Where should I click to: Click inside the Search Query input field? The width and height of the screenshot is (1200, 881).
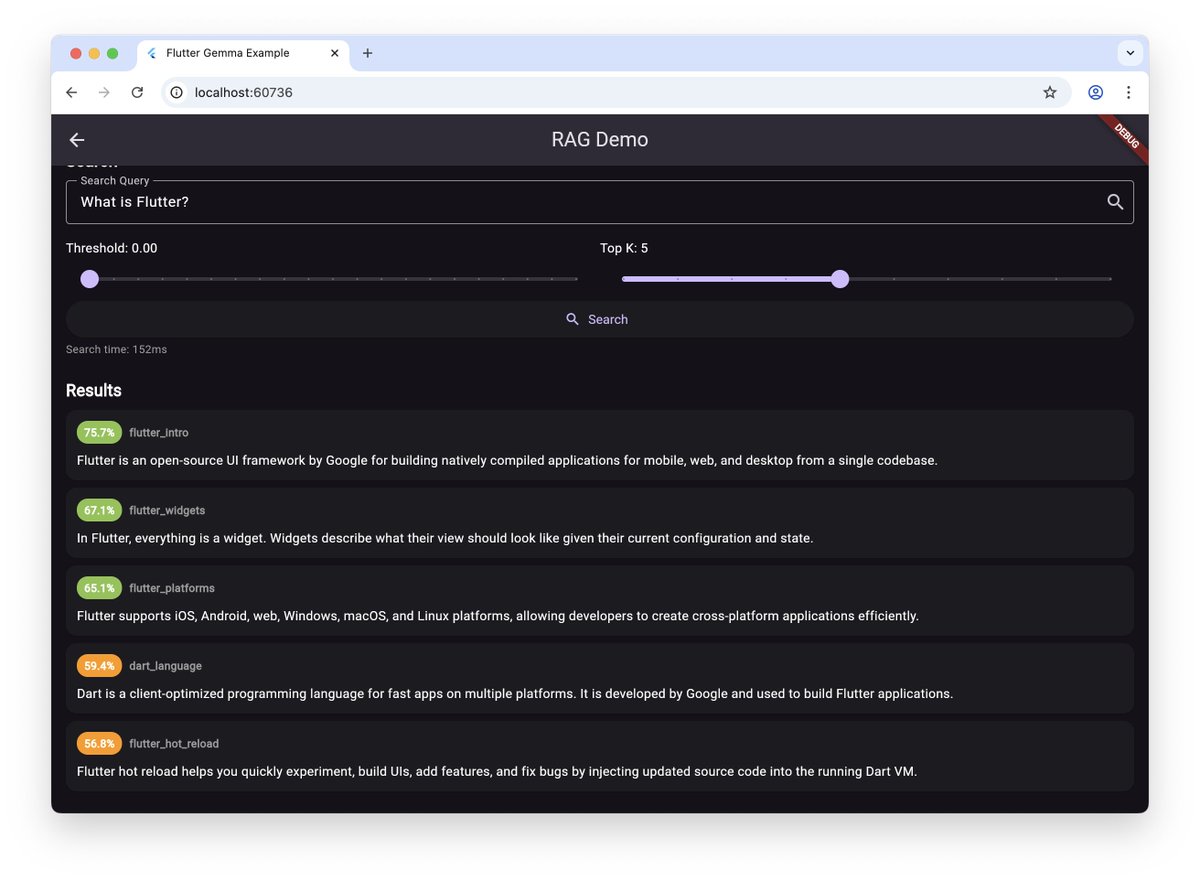[400, 201]
